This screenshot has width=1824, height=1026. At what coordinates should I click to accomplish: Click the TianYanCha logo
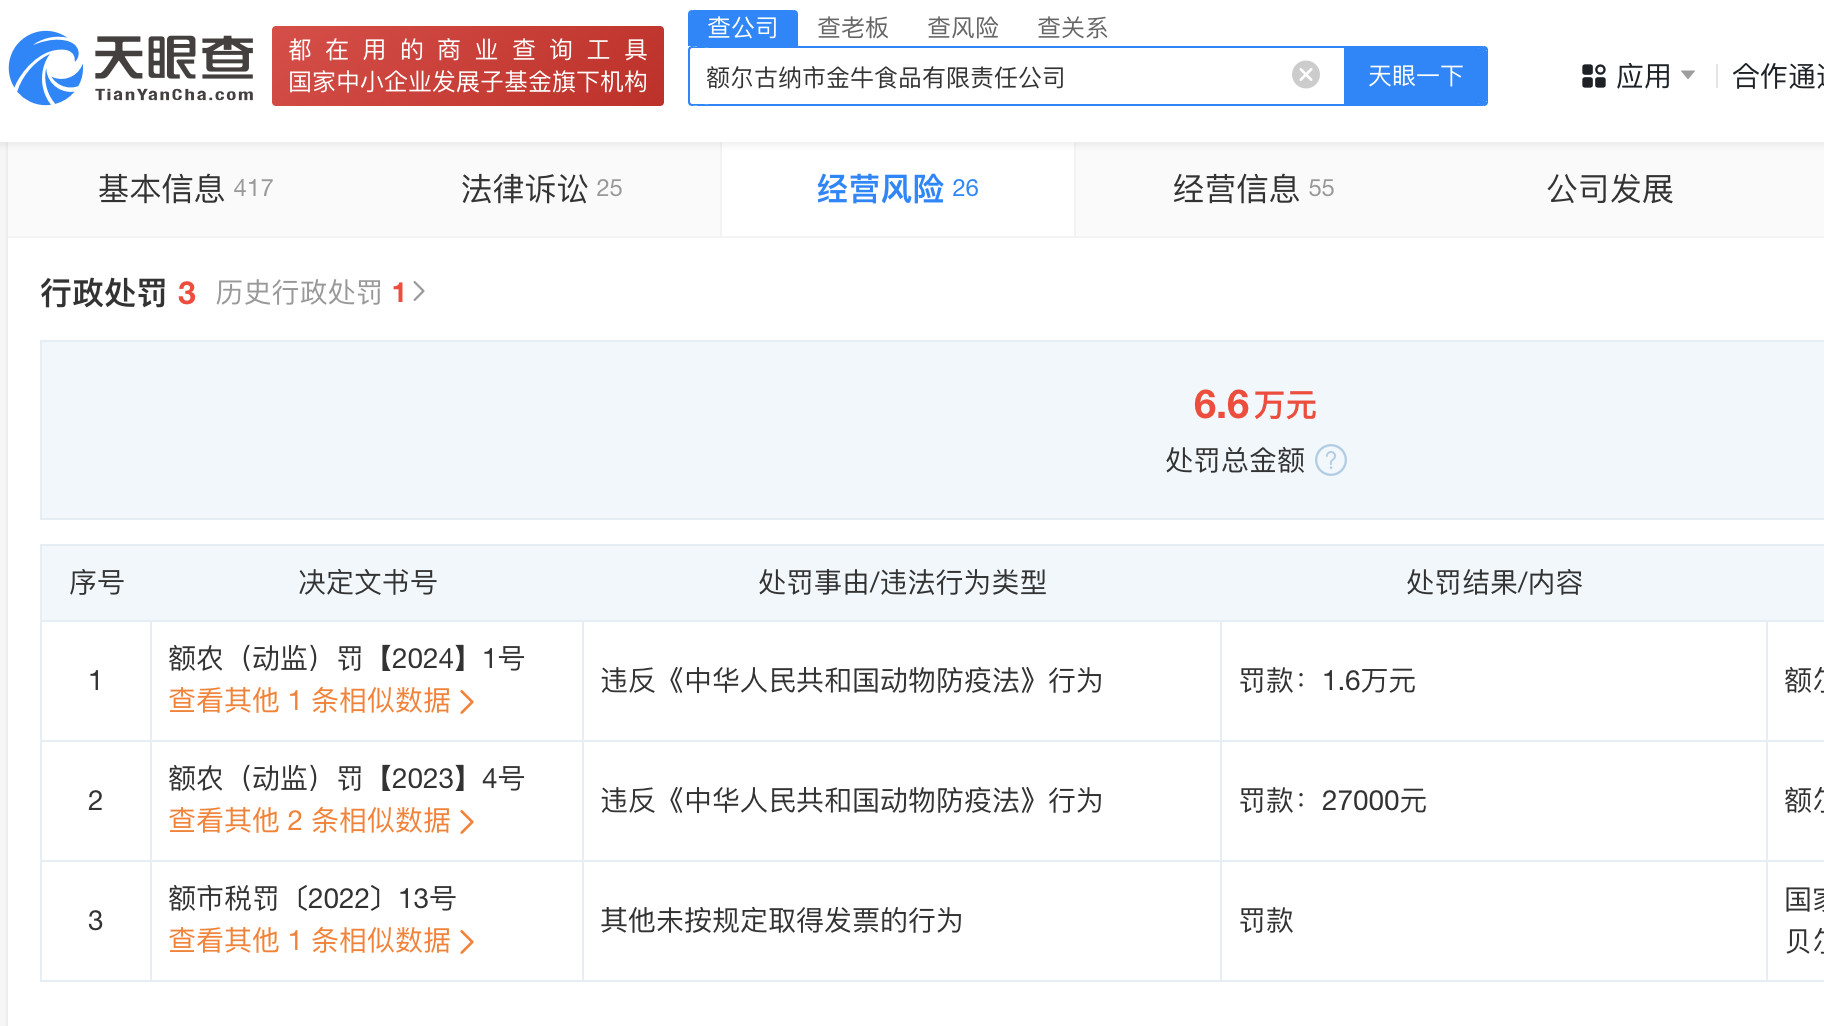point(131,67)
